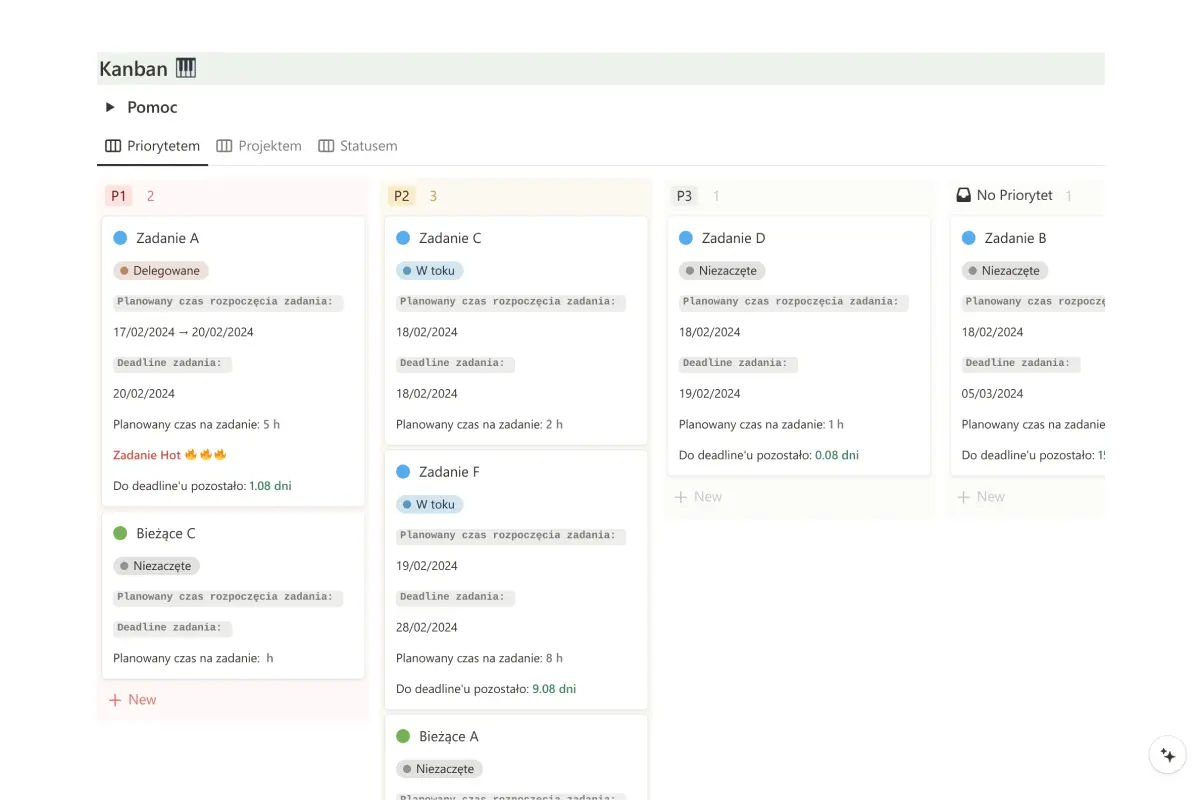Click the green circle icon on Bieżące A

[x=404, y=736]
